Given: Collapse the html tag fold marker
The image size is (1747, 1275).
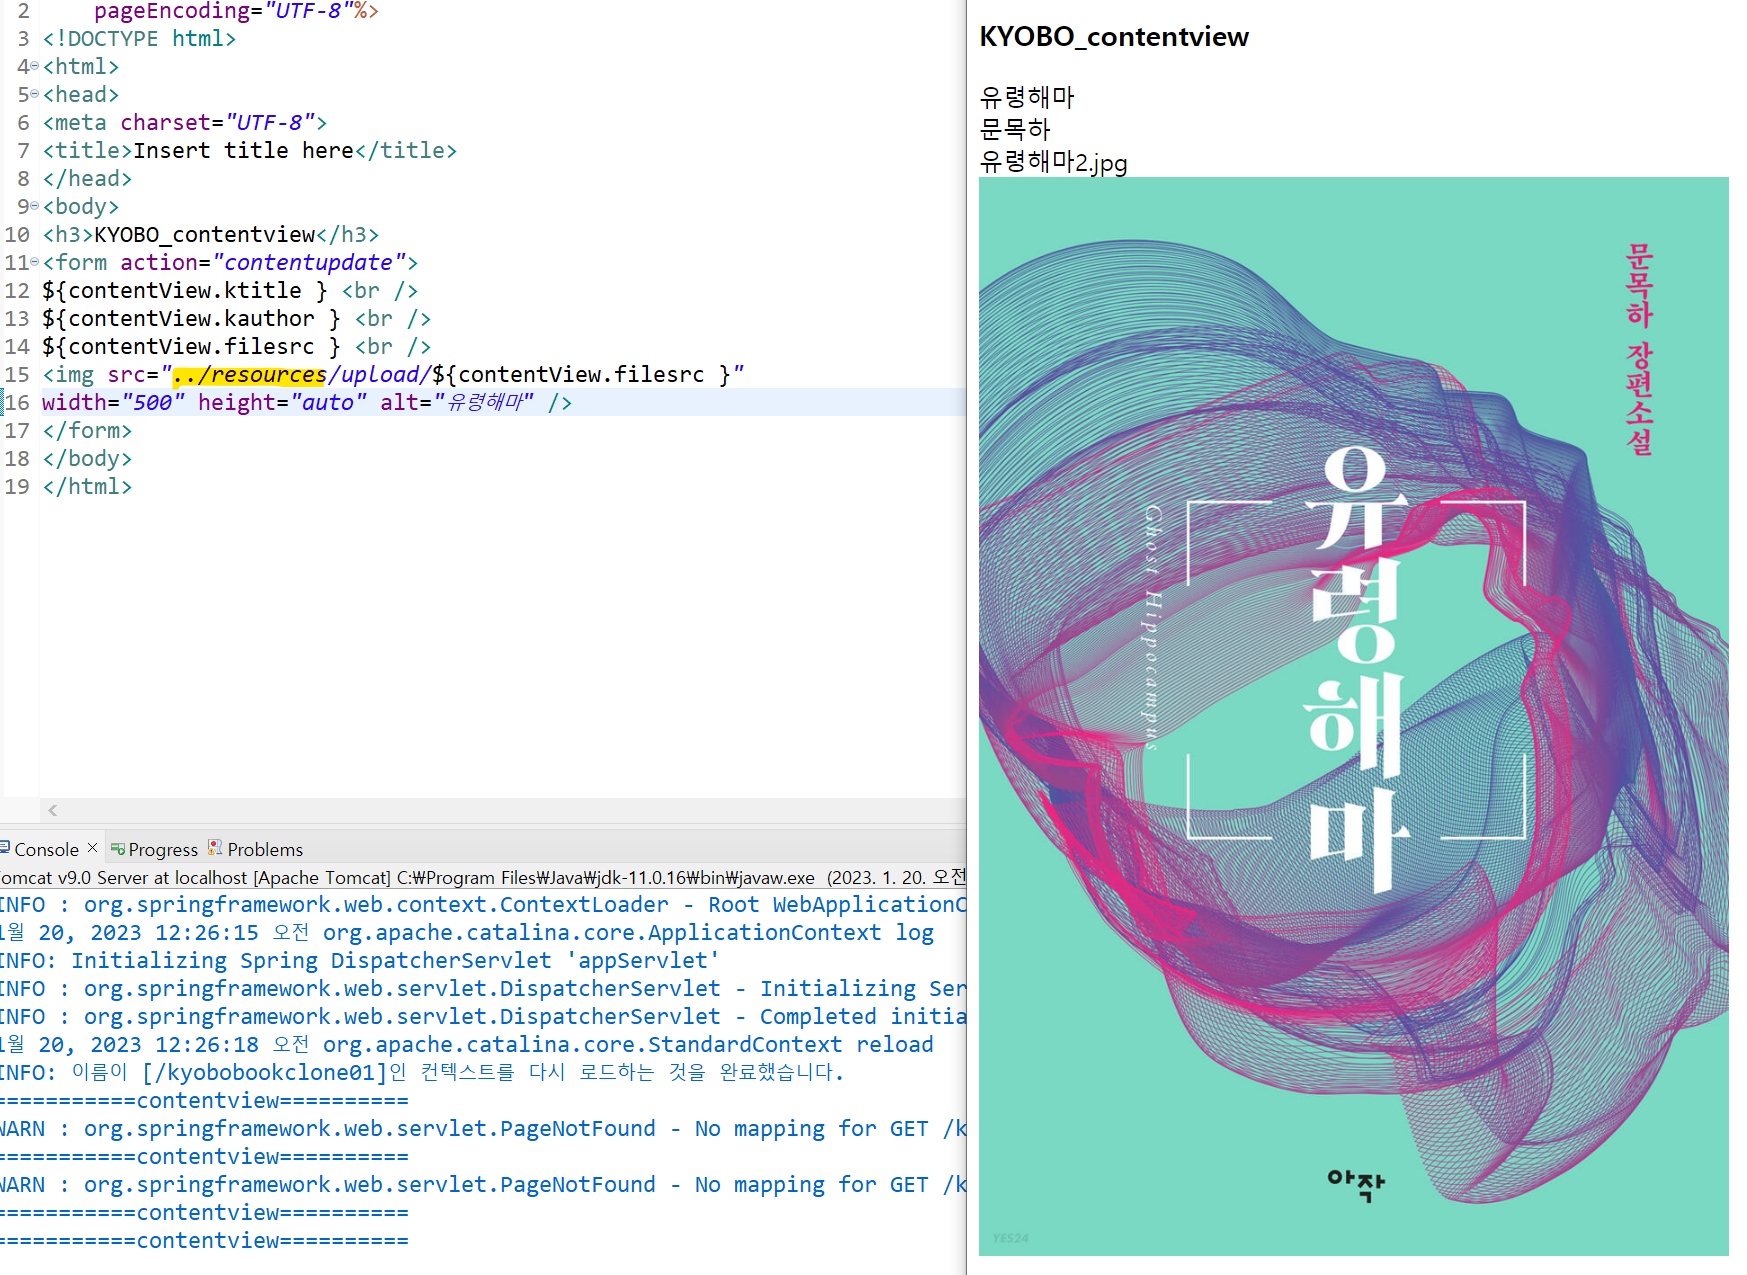Looking at the screenshot, I should pyautogui.click(x=35, y=66).
